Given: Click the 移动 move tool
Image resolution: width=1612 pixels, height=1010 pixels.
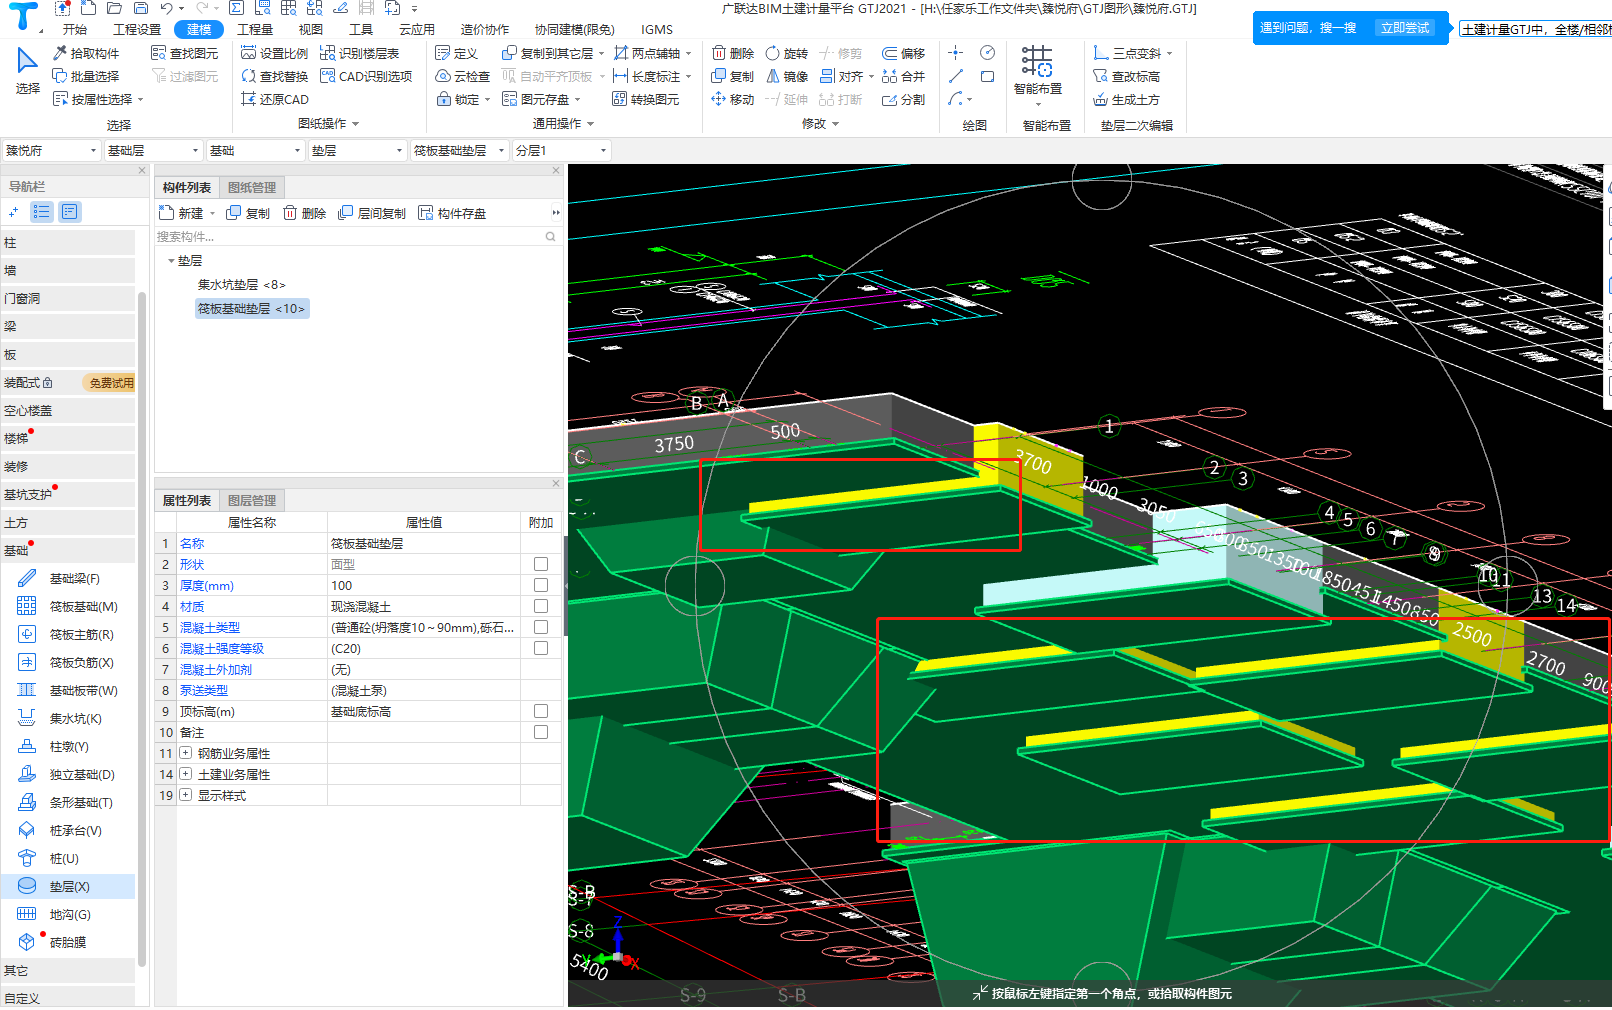Looking at the screenshot, I should [x=733, y=99].
